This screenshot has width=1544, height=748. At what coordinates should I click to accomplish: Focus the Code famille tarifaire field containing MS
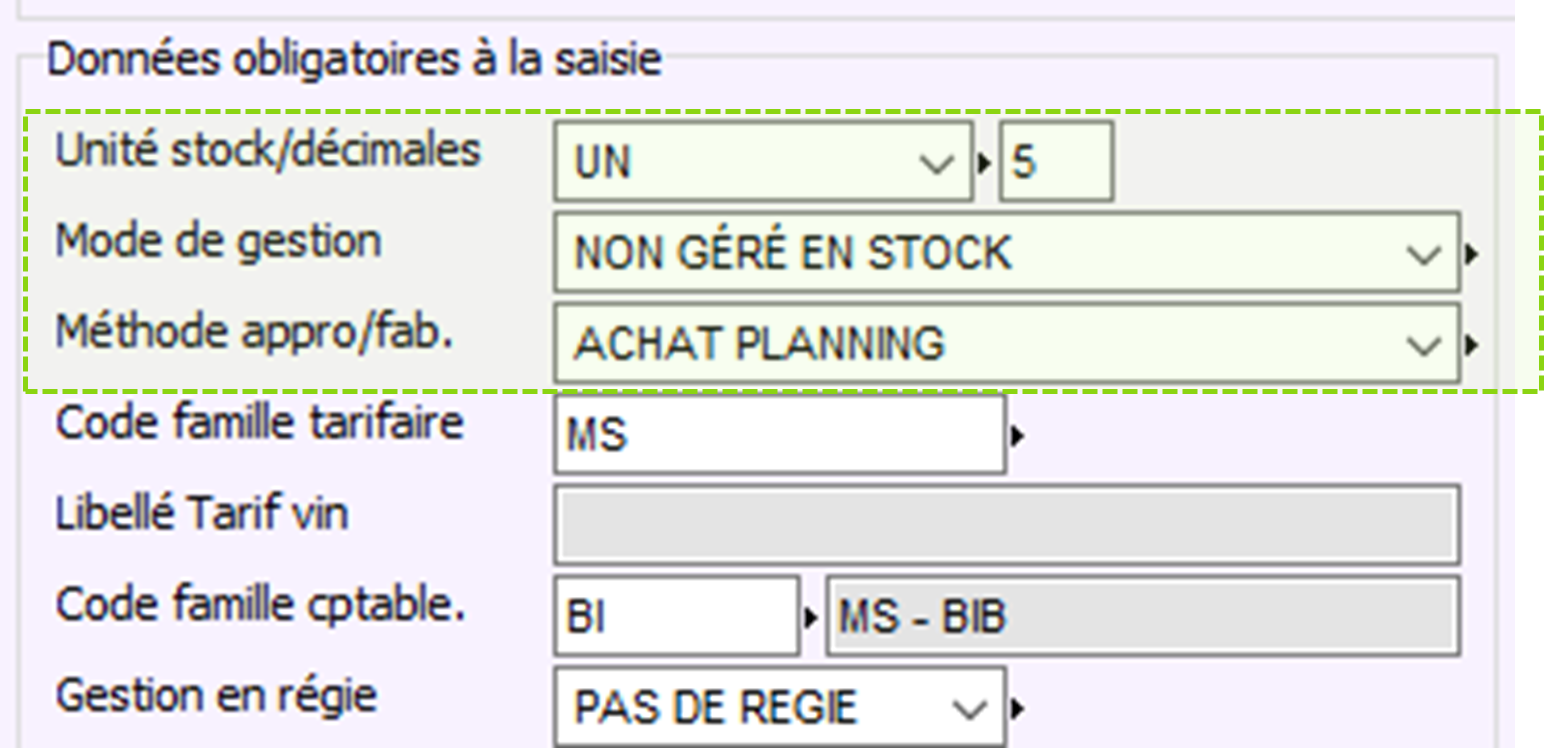point(778,436)
